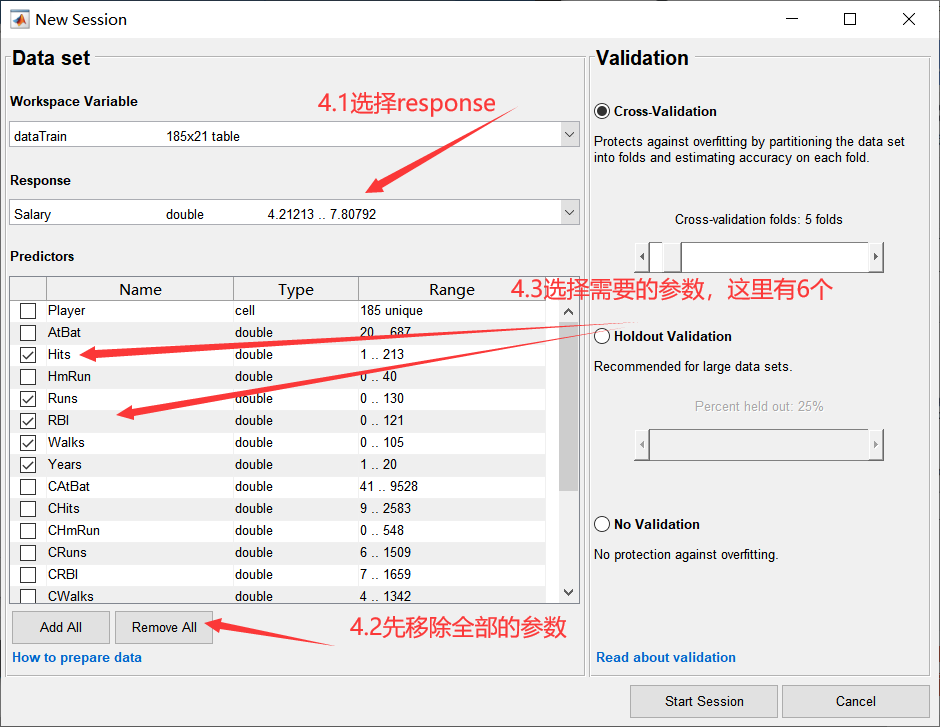Click right arrow of folds slider
Image resolution: width=940 pixels, height=727 pixels.
tap(878, 257)
